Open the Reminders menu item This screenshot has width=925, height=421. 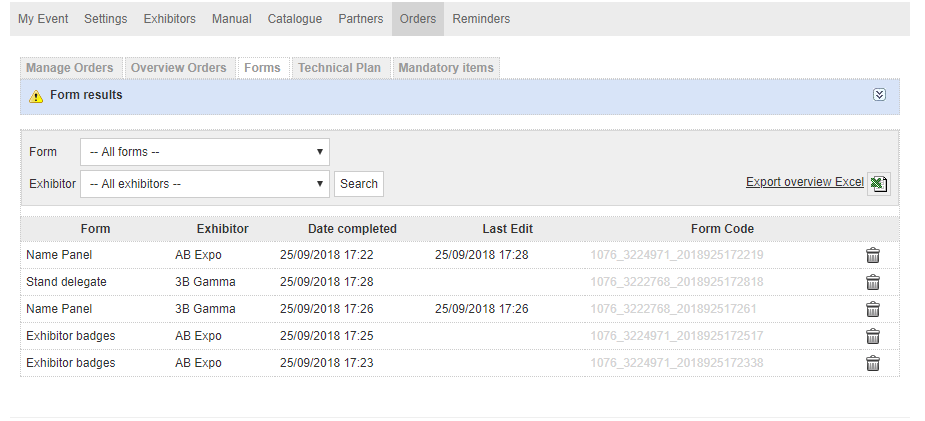481,19
